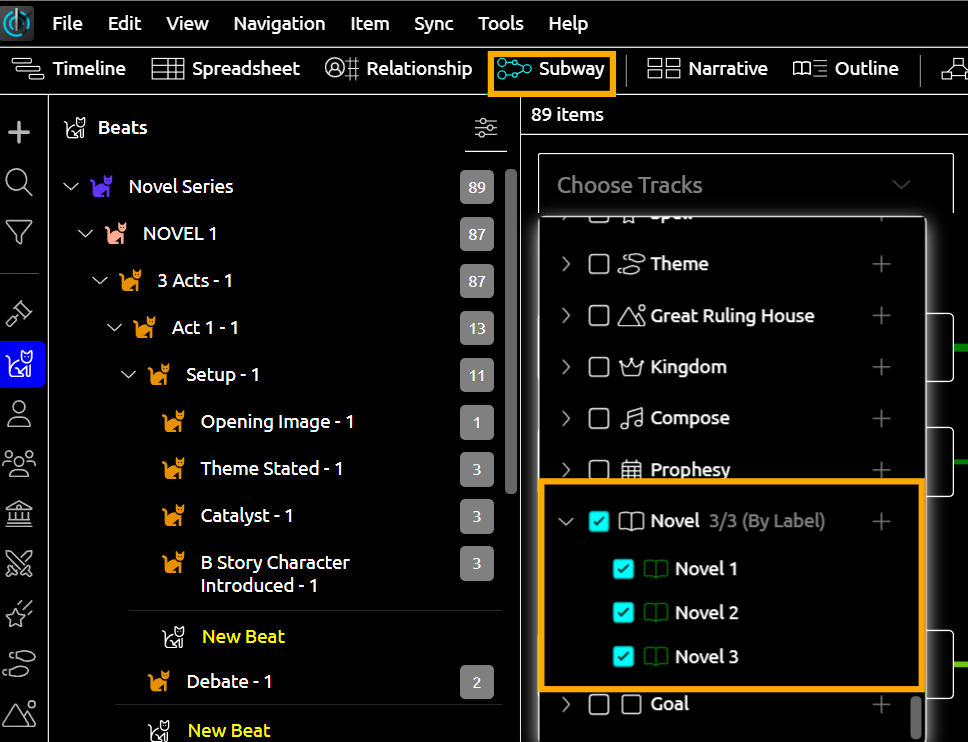Screen dimensions: 968x742
Task: Expand the Kingdom track group
Action: coord(565,367)
